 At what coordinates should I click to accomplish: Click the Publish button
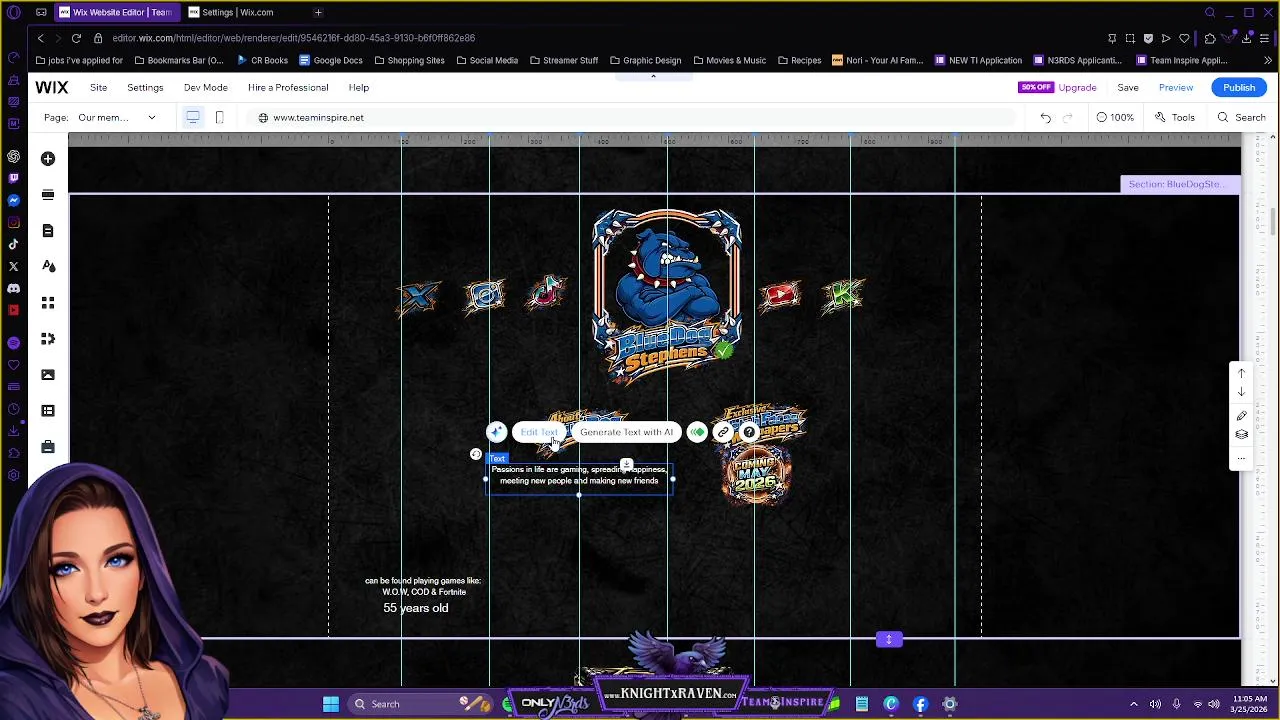point(1239,88)
